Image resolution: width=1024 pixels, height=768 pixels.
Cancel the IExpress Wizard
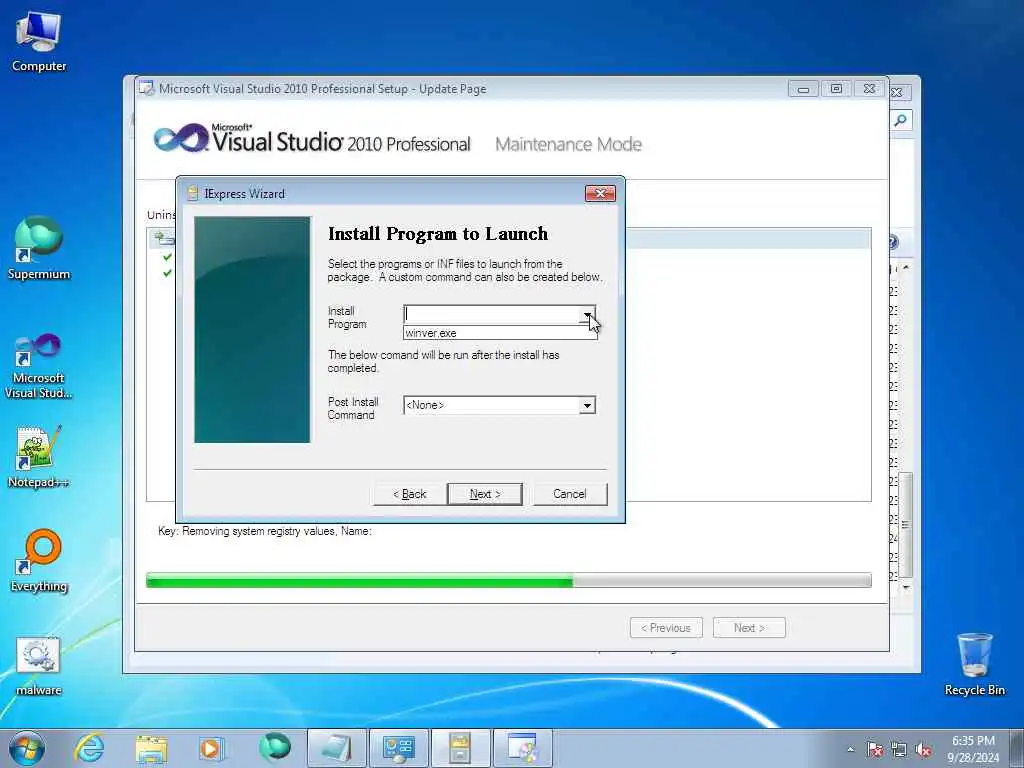[x=569, y=494]
